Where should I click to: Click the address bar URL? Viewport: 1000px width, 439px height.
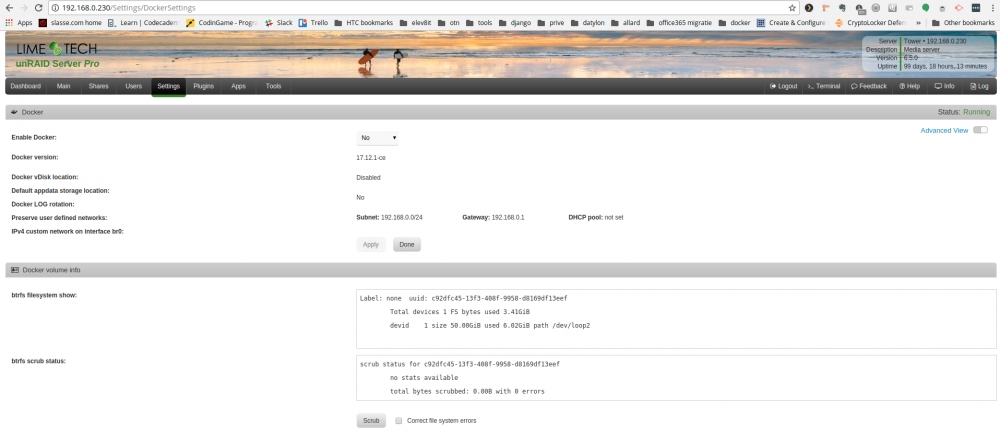(129, 8)
